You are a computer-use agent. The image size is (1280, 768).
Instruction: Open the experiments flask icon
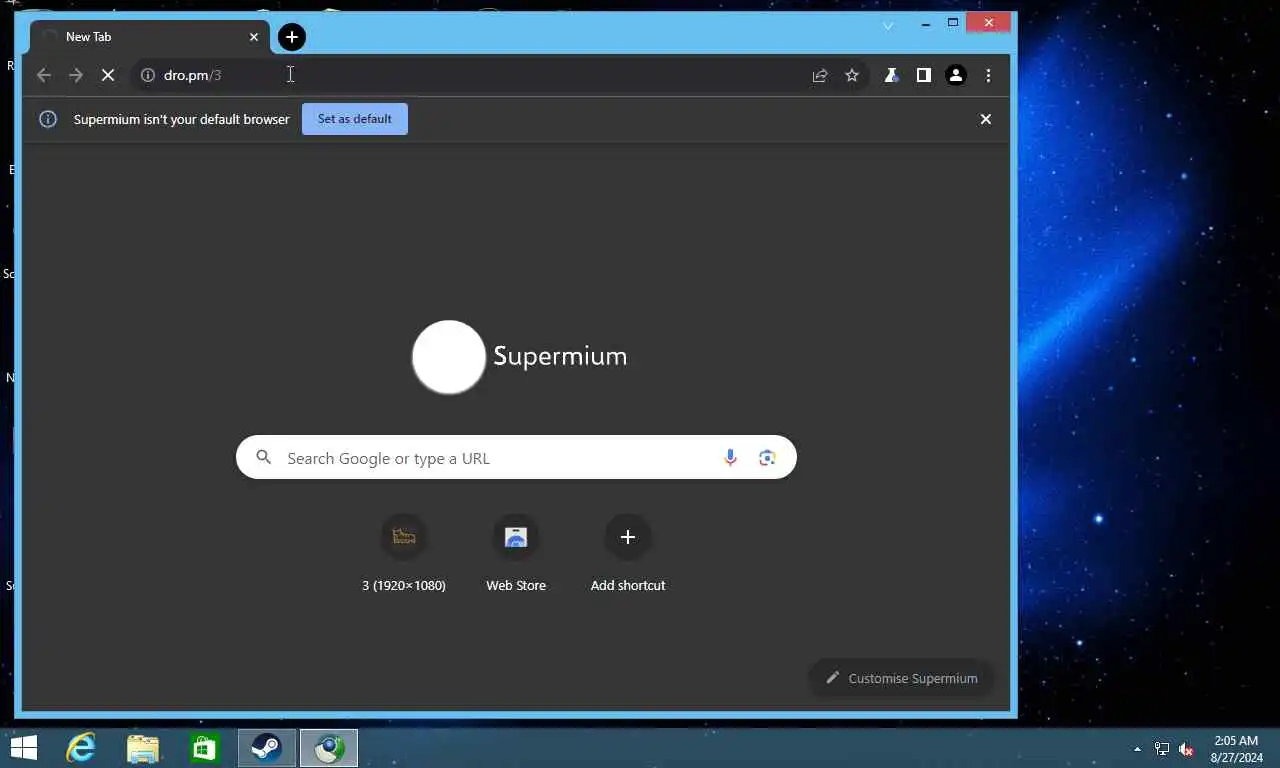(x=891, y=75)
